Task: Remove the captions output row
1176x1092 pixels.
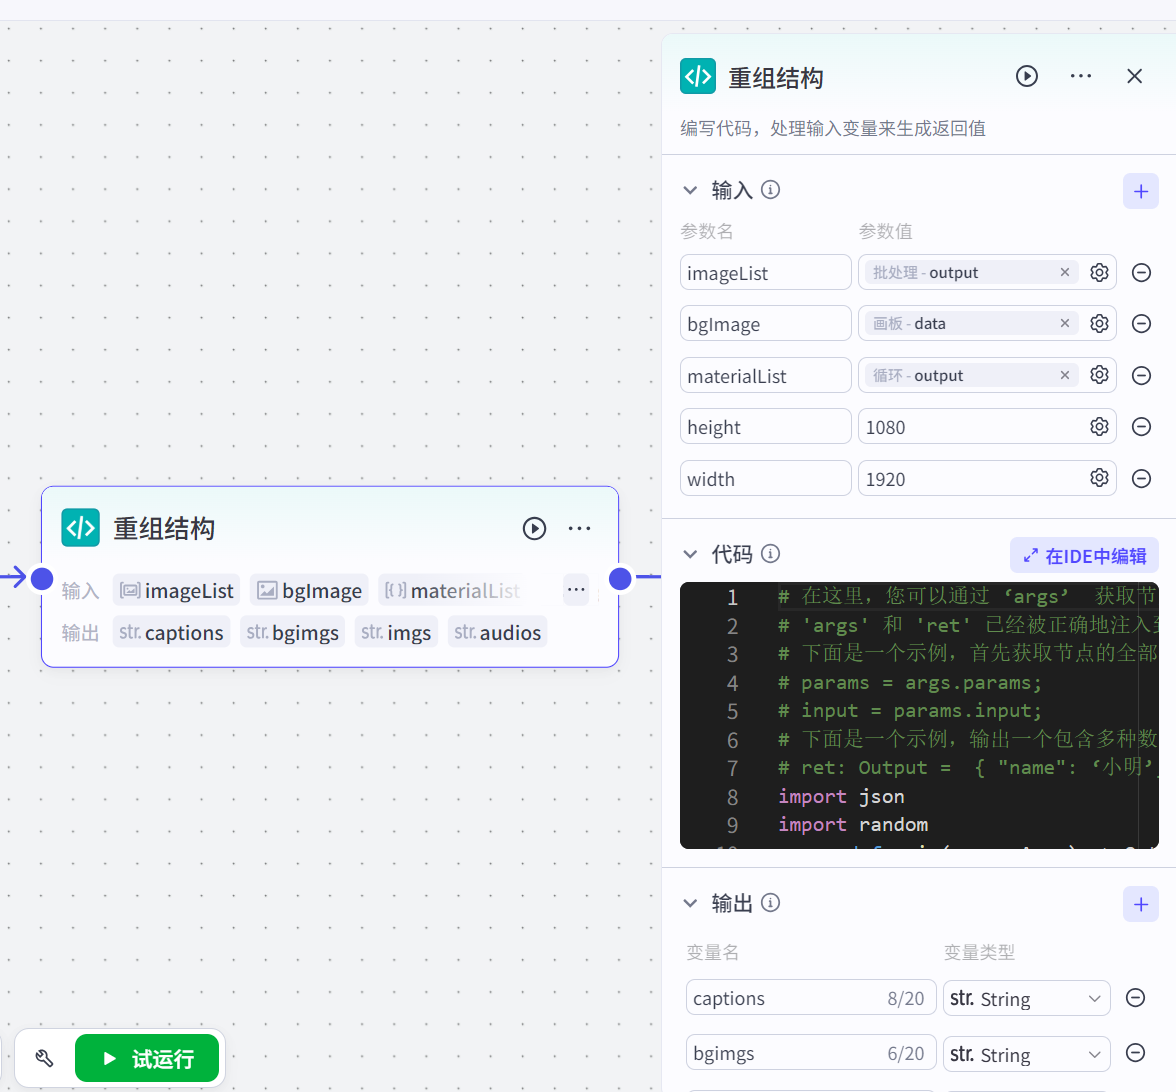Action: 1136,998
